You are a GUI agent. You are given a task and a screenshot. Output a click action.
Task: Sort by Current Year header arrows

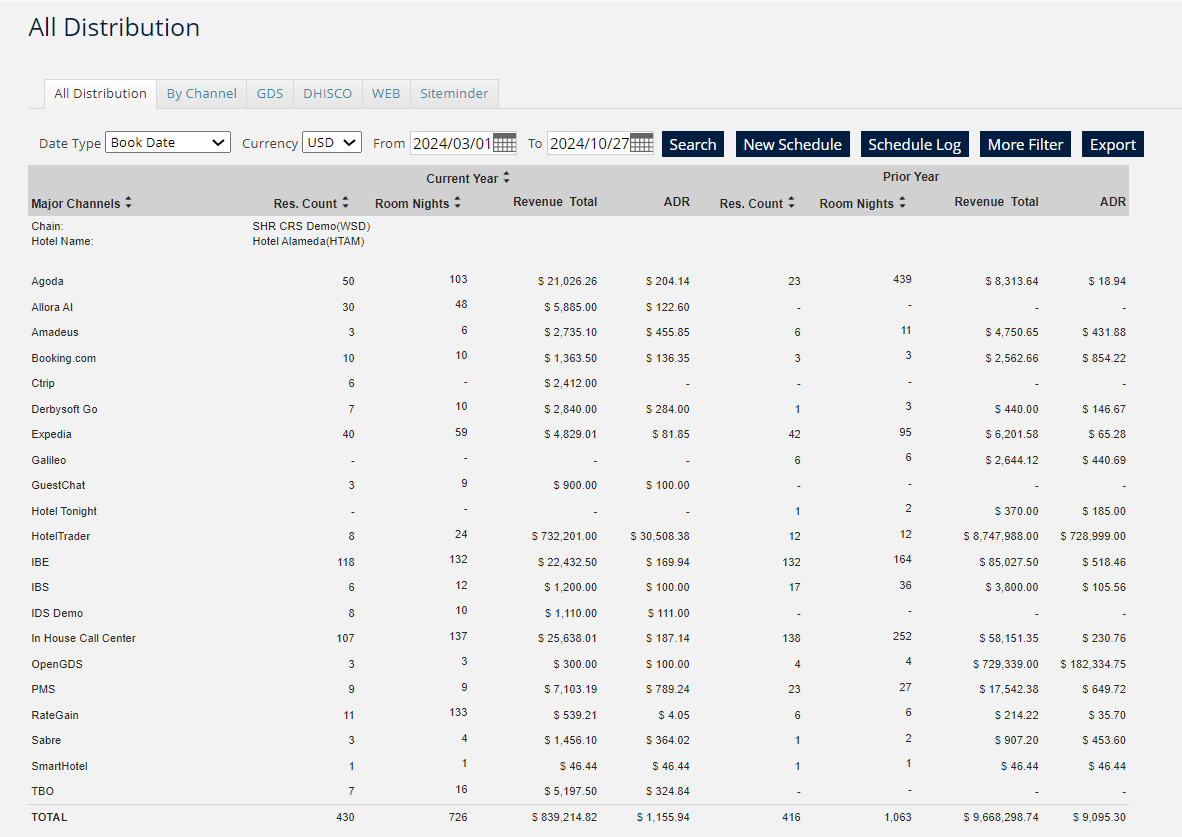(x=507, y=178)
